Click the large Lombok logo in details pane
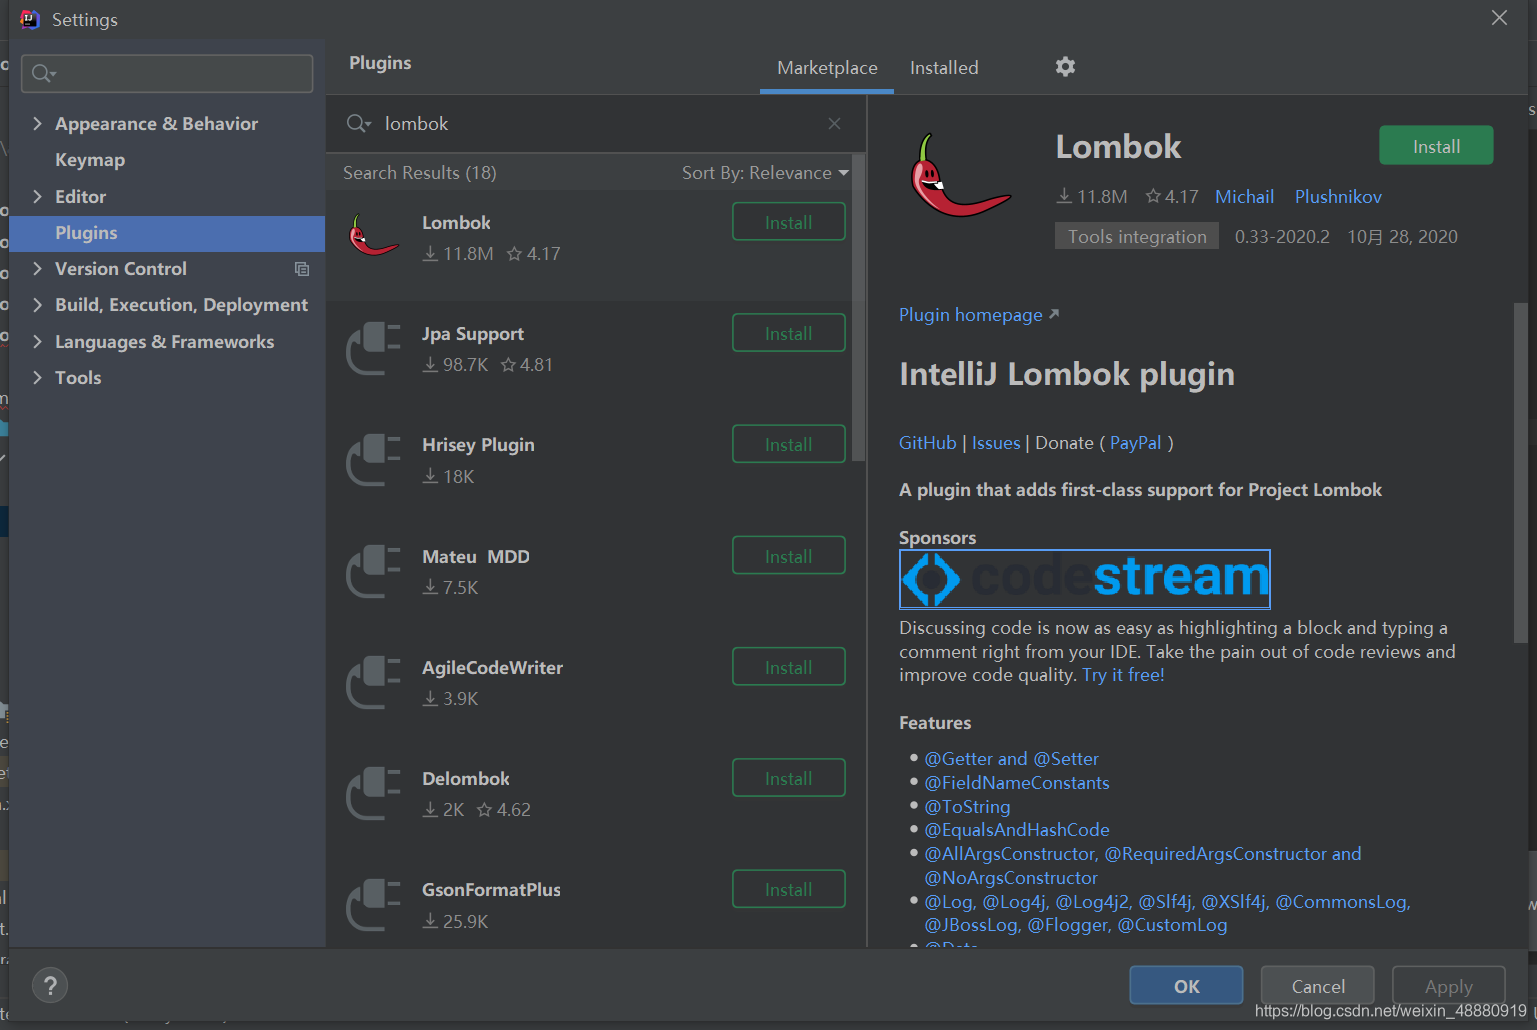Image resolution: width=1537 pixels, height=1030 pixels. point(960,176)
